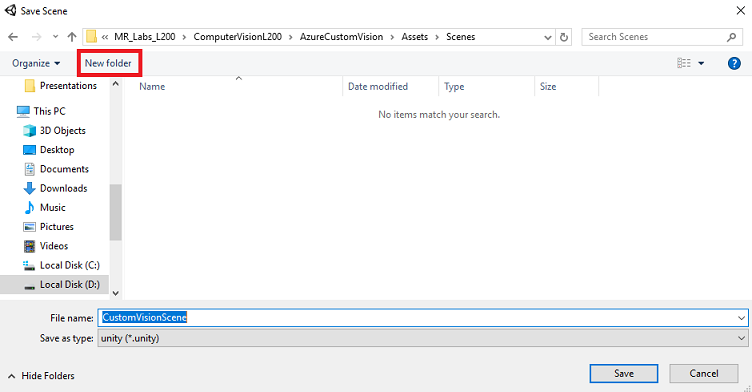Screen dimensions: 752x392
Task: Click the address bar folder icon
Action: [x=92, y=37]
